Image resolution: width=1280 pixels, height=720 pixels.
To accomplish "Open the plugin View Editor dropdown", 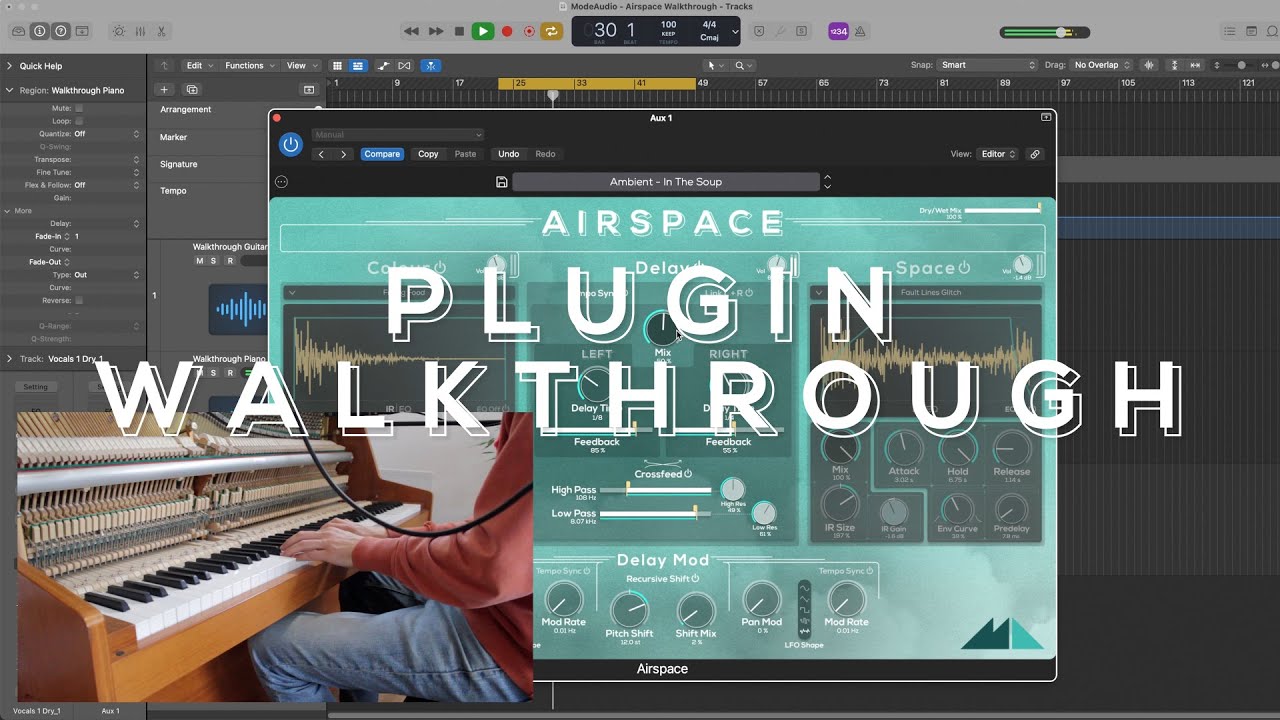I will [998, 154].
